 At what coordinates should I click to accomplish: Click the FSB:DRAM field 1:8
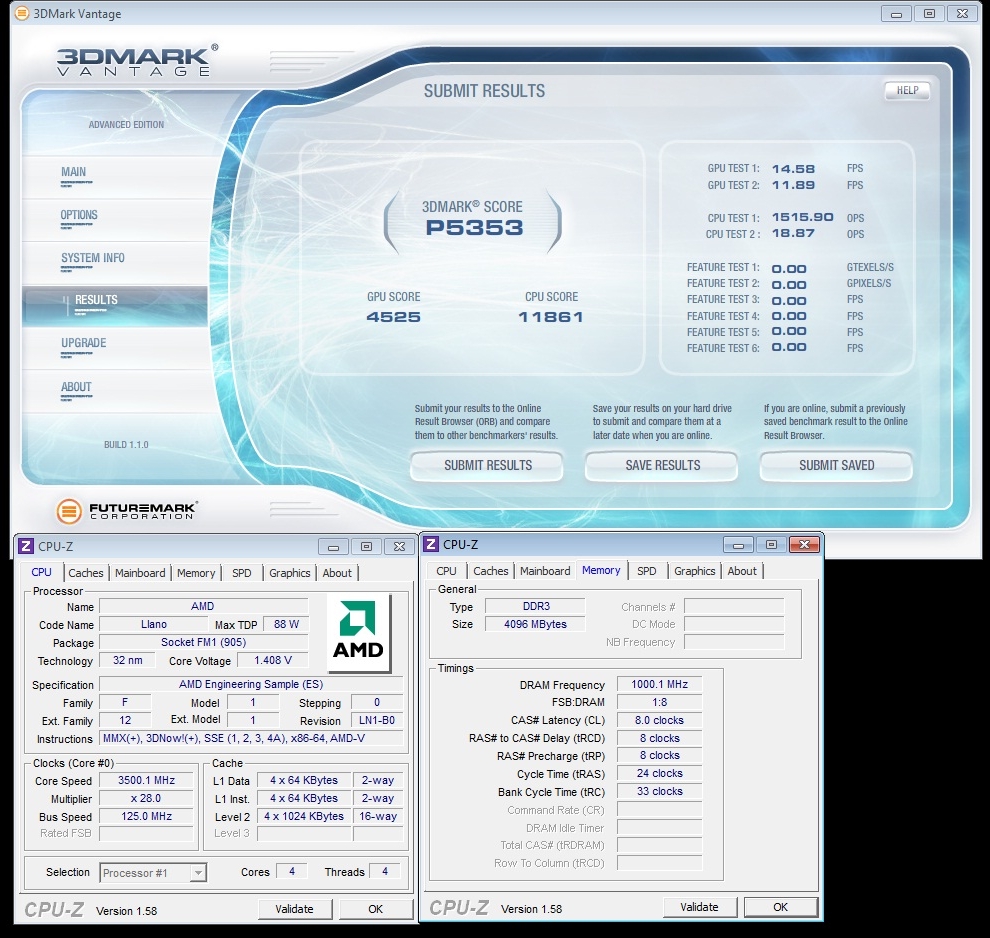[660, 702]
